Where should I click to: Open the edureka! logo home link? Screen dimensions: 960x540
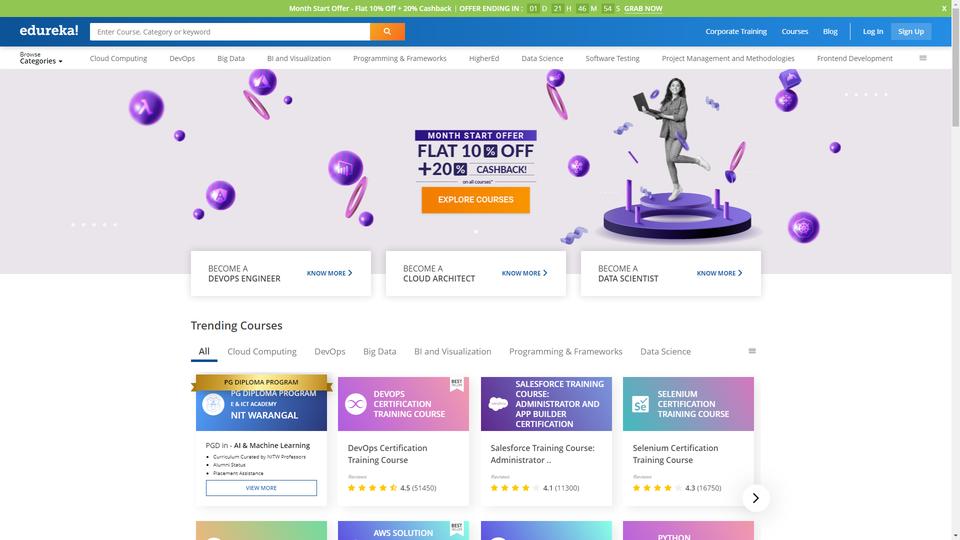coord(49,31)
